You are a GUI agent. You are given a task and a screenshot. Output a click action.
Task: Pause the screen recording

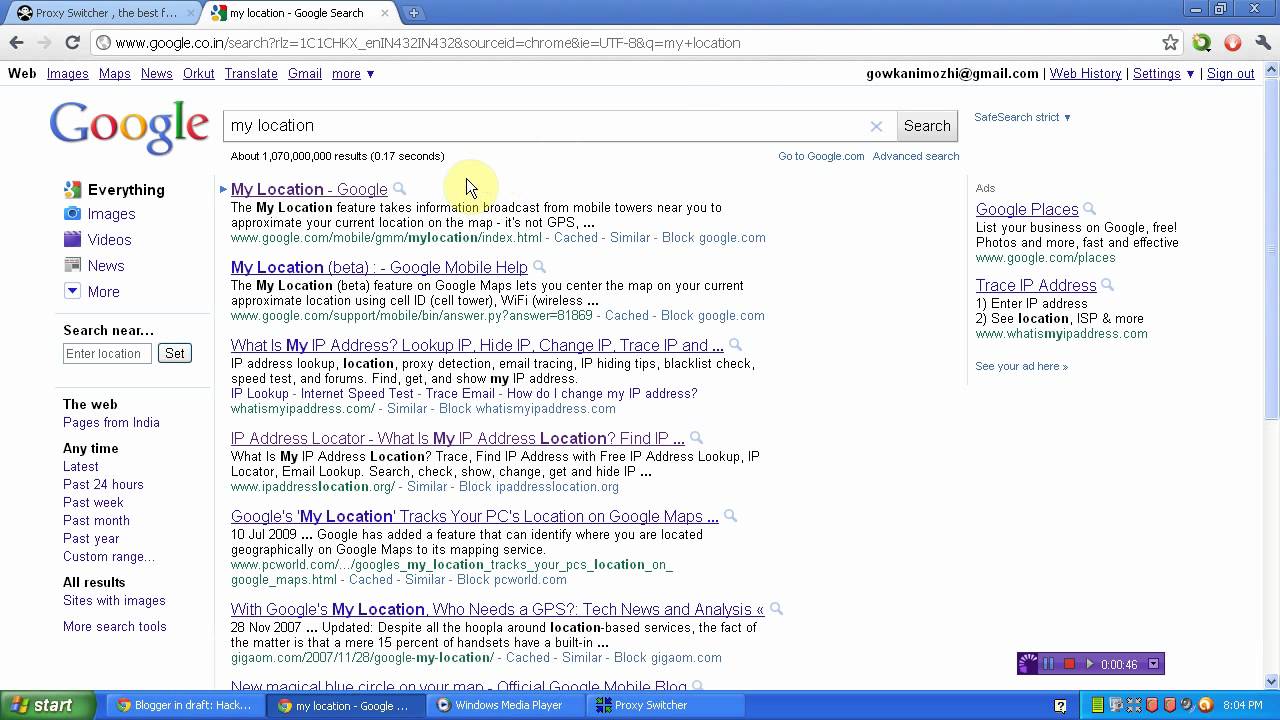(x=1048, y=664)
